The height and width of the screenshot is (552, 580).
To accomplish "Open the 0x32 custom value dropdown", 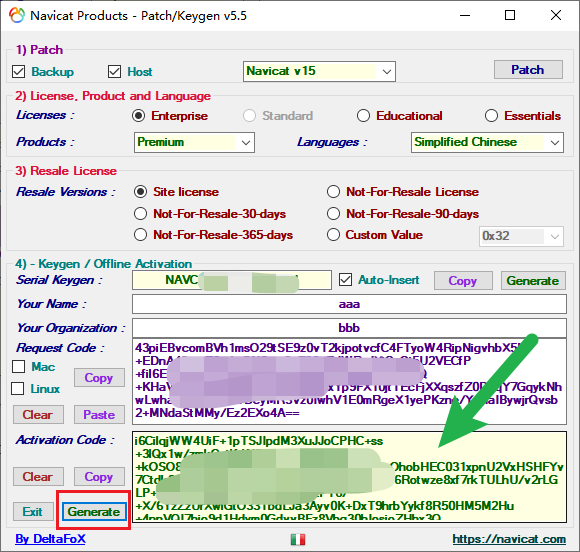I will click(521, 236).
